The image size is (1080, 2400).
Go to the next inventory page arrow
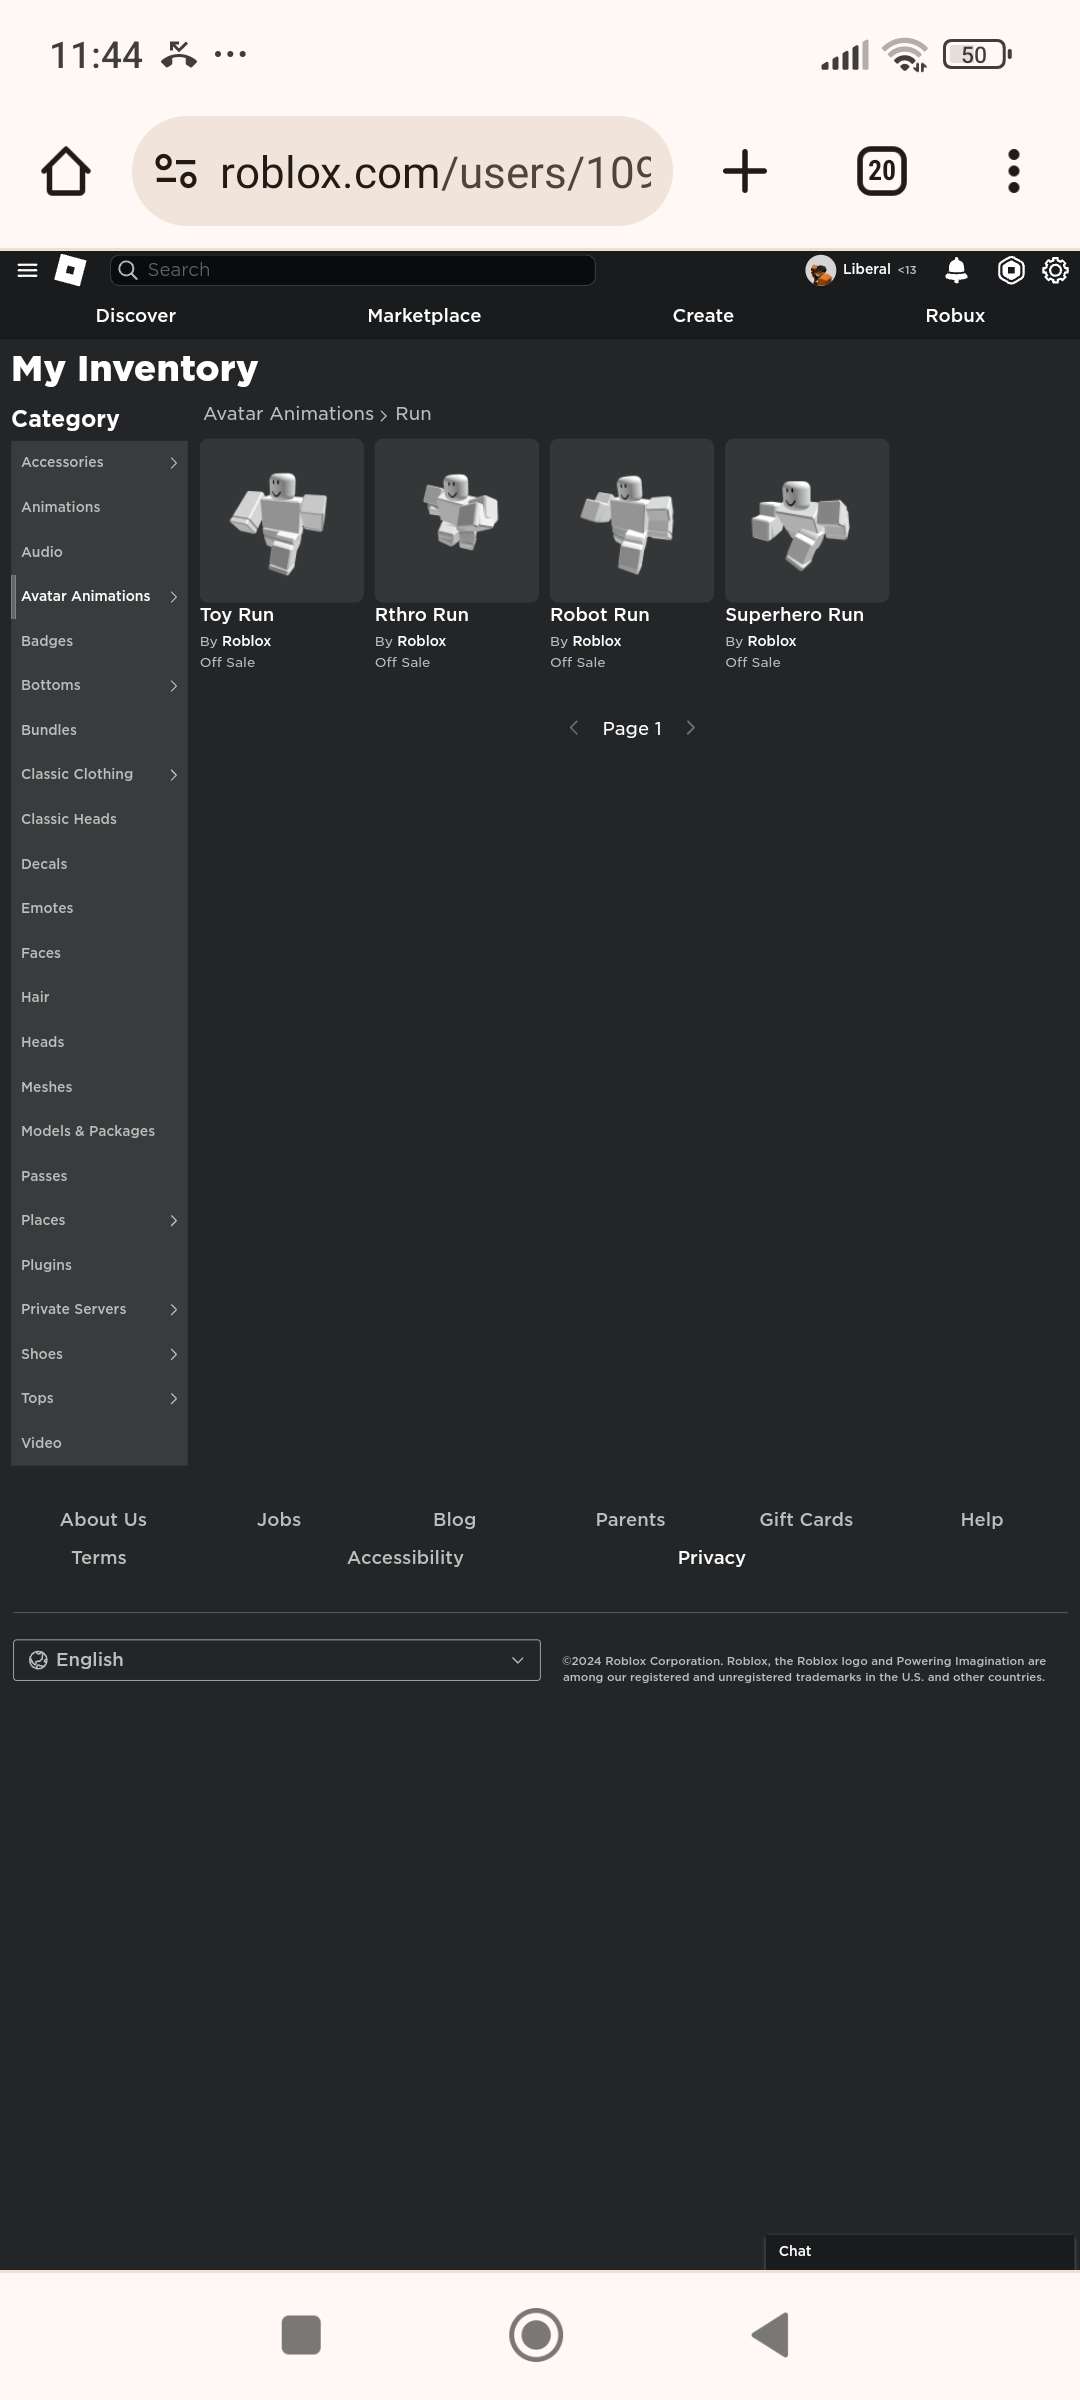click(690, 728)
